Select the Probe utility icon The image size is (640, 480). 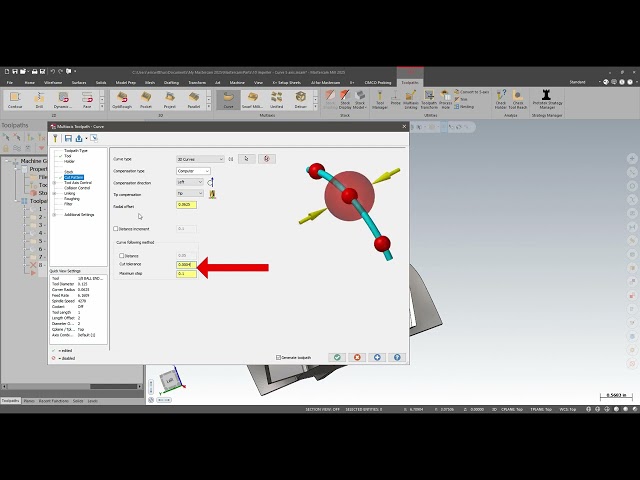(x=395, y=99)
